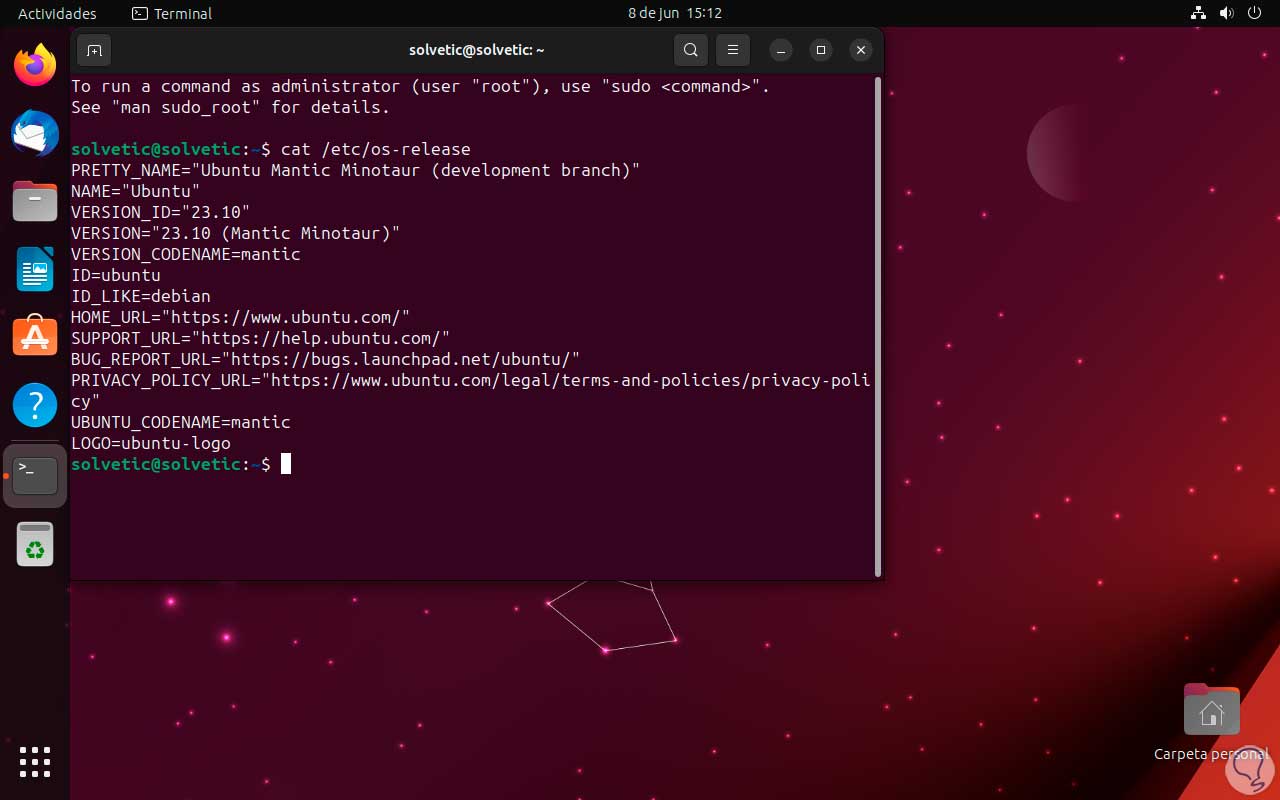Viewport: 1280px width, 800px height.
Task: Click the VERSION_ID="23.10" line
Action: (161, 212)
